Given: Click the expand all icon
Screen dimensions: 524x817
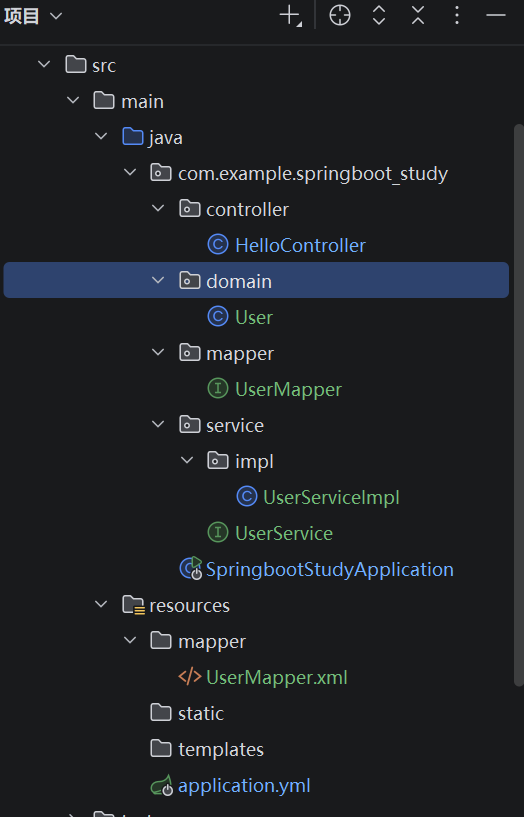Looking at the screenshot, I should 379,16.
